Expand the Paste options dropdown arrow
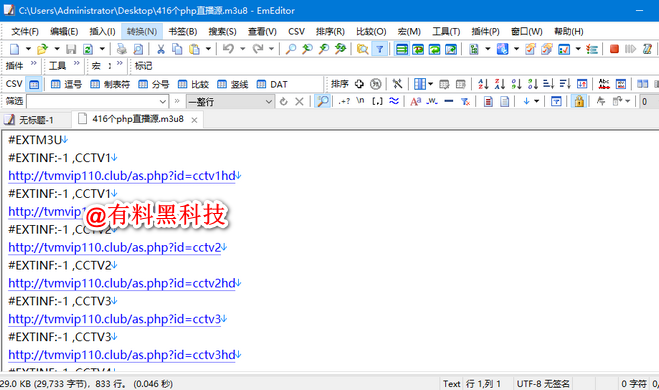 208,49
